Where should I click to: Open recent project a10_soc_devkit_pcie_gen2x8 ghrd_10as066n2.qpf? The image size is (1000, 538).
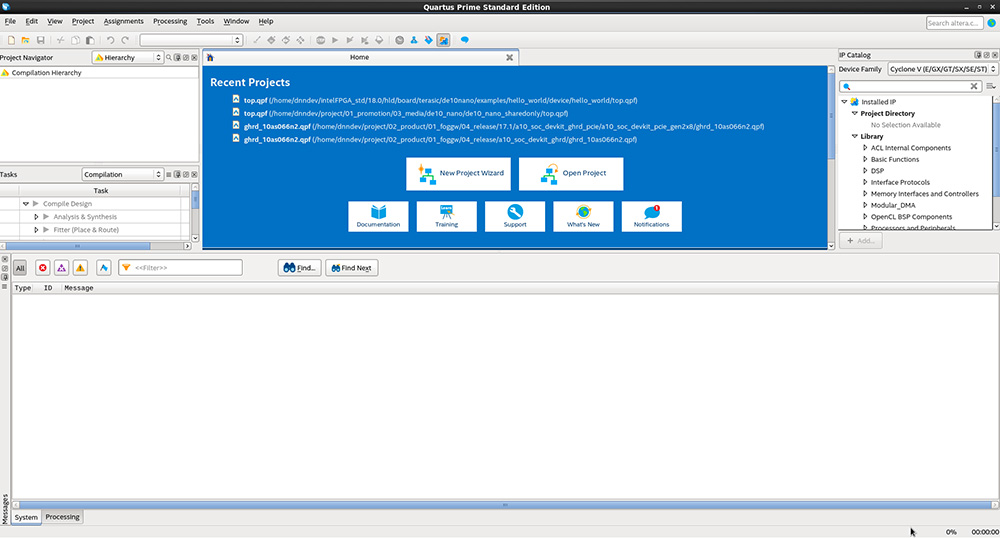[x=504, y=126]
